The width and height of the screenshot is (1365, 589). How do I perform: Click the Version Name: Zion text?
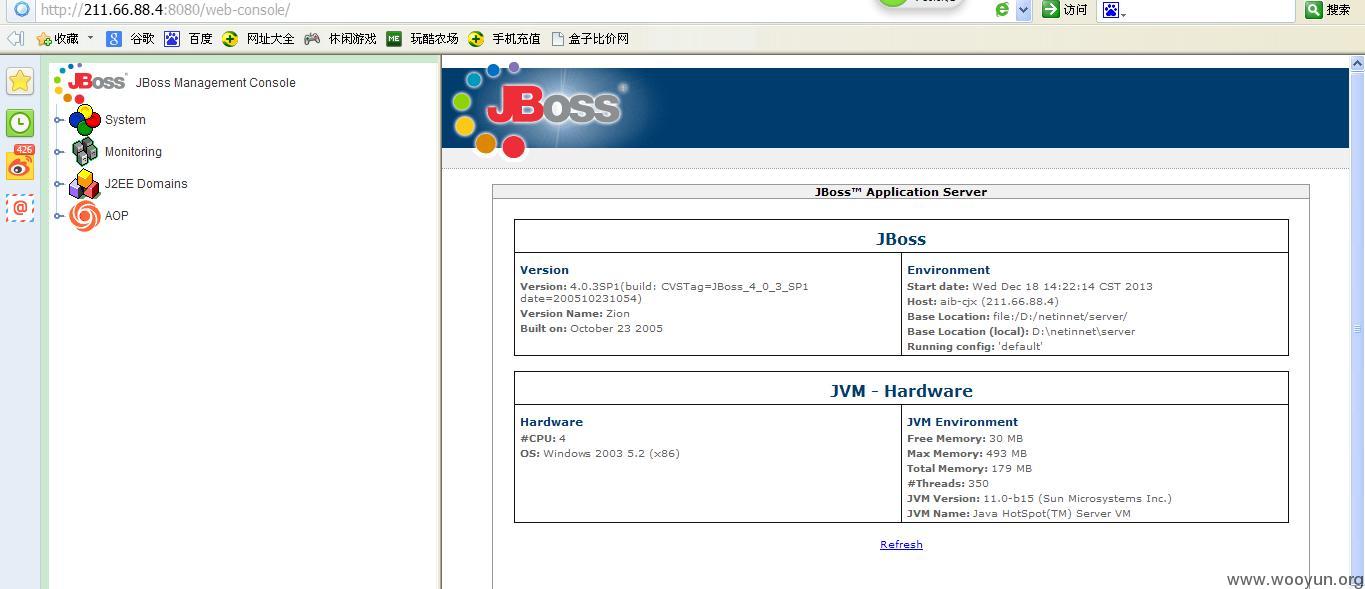(x=575, y=313)
